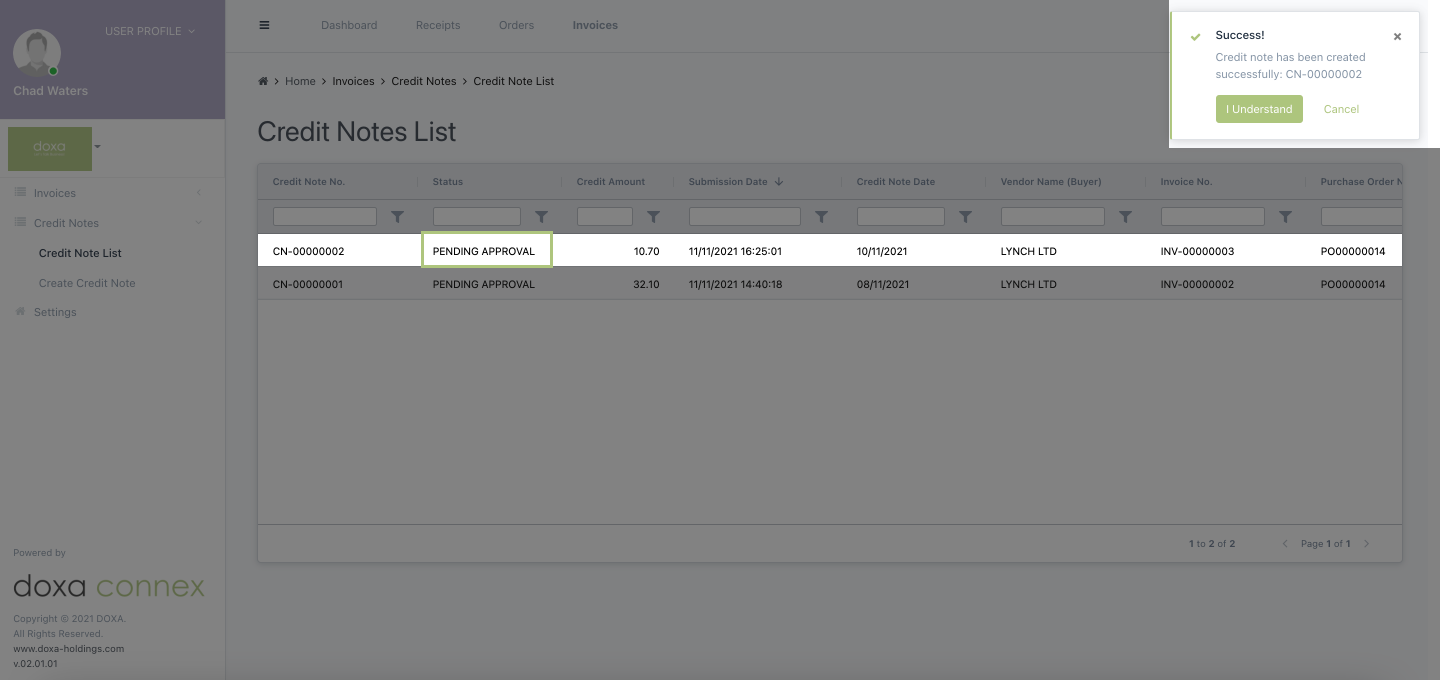
Task: Switch to the Orders tab
Action: coord(516,25)
